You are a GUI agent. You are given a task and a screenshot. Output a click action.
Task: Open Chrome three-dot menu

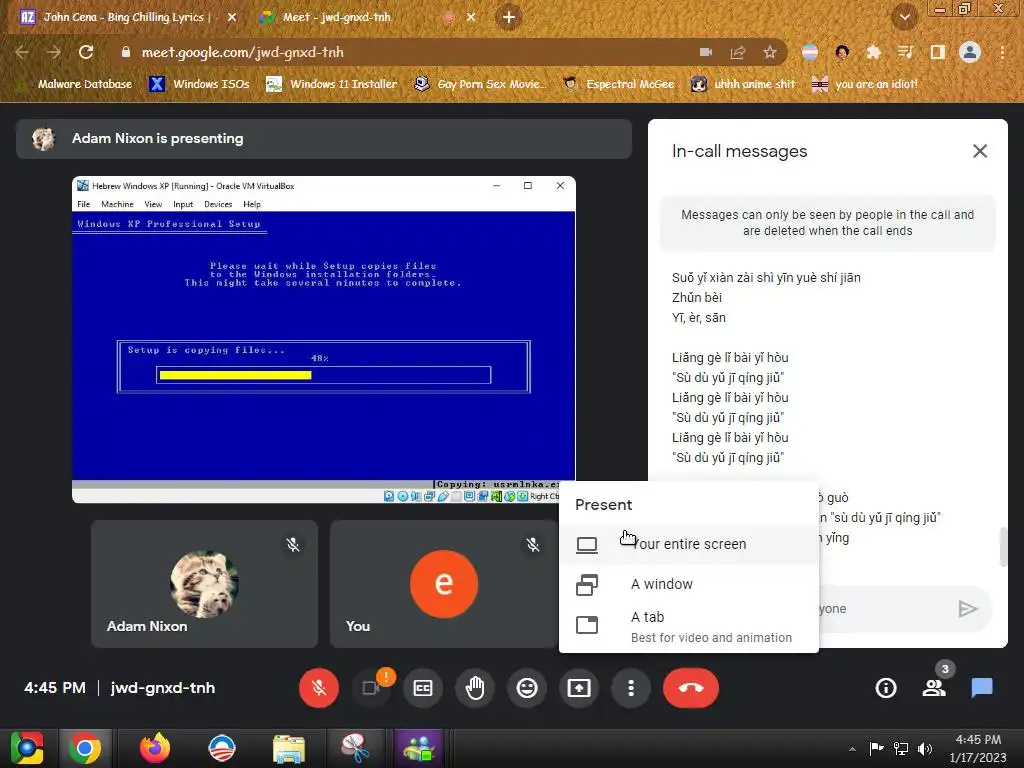tap(1002, 52)
